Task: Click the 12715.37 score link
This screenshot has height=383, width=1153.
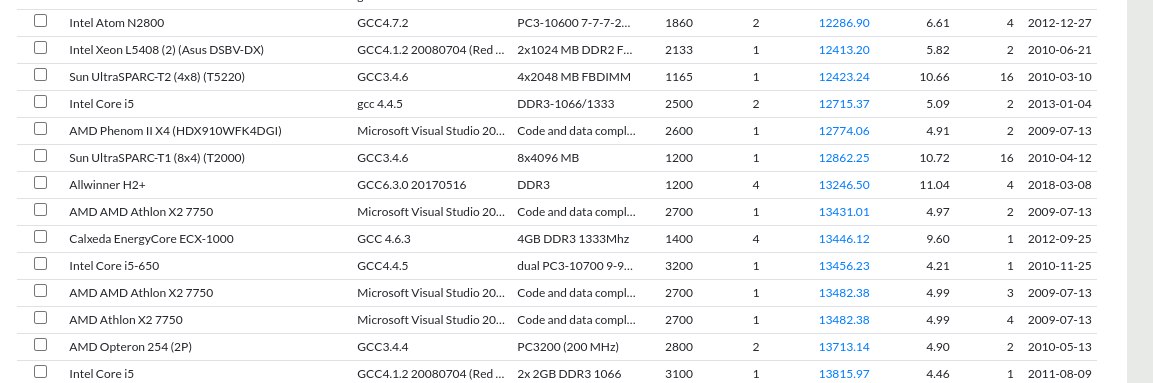Action: 844,104
